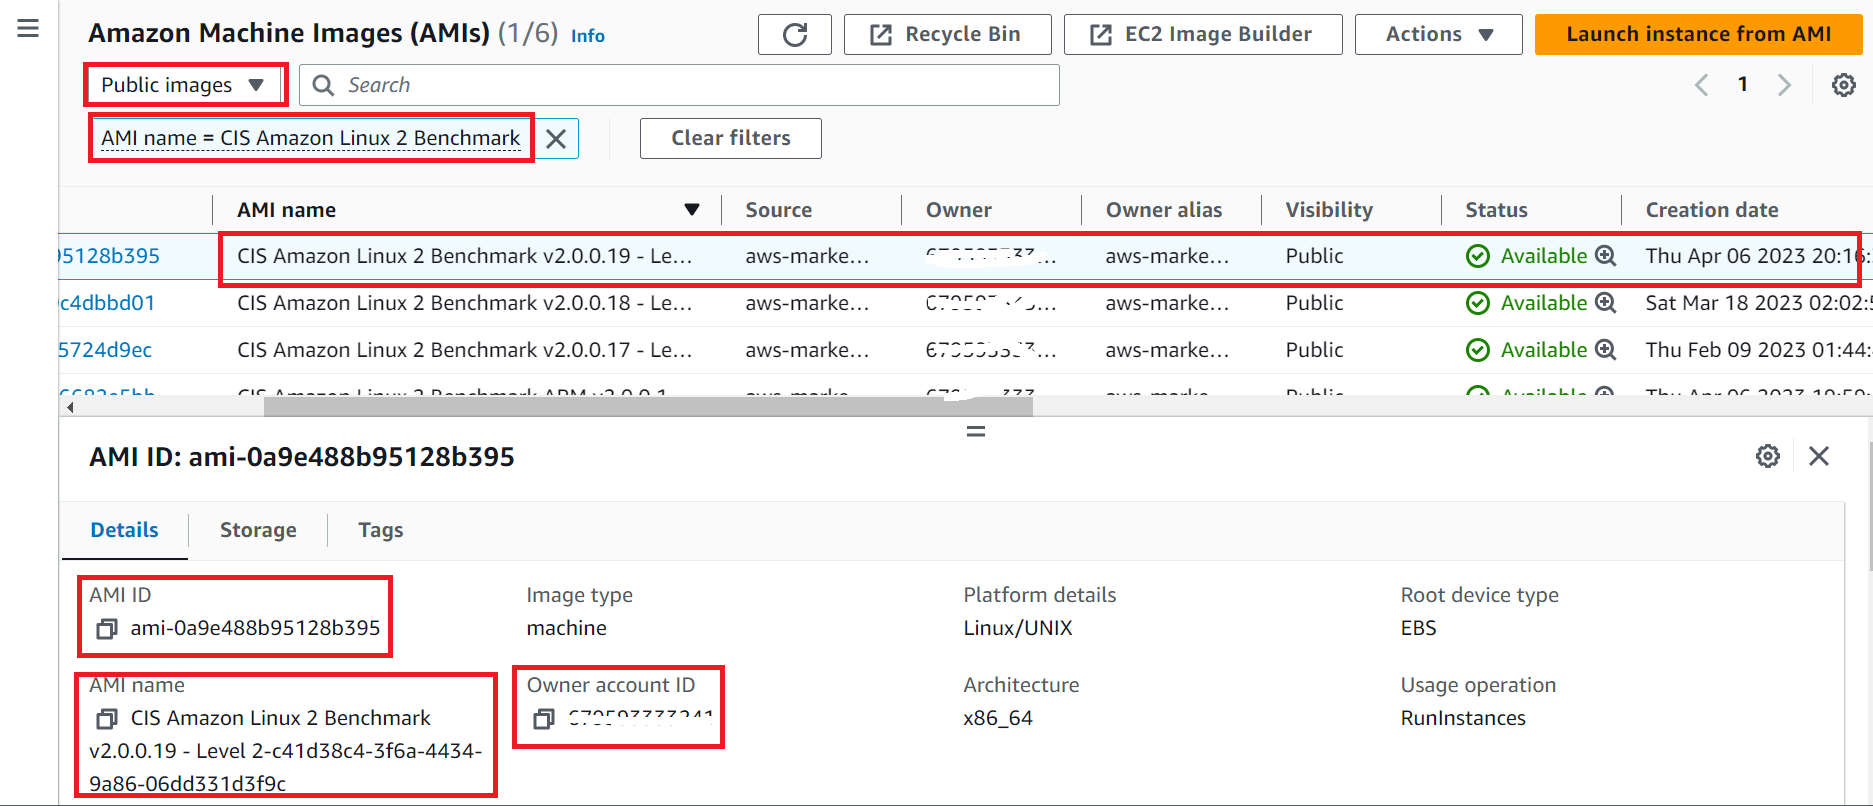The height and width of the screenshot is (806, 1873).
Task: Click the Visibility column header
Action: click(1329, 210)
